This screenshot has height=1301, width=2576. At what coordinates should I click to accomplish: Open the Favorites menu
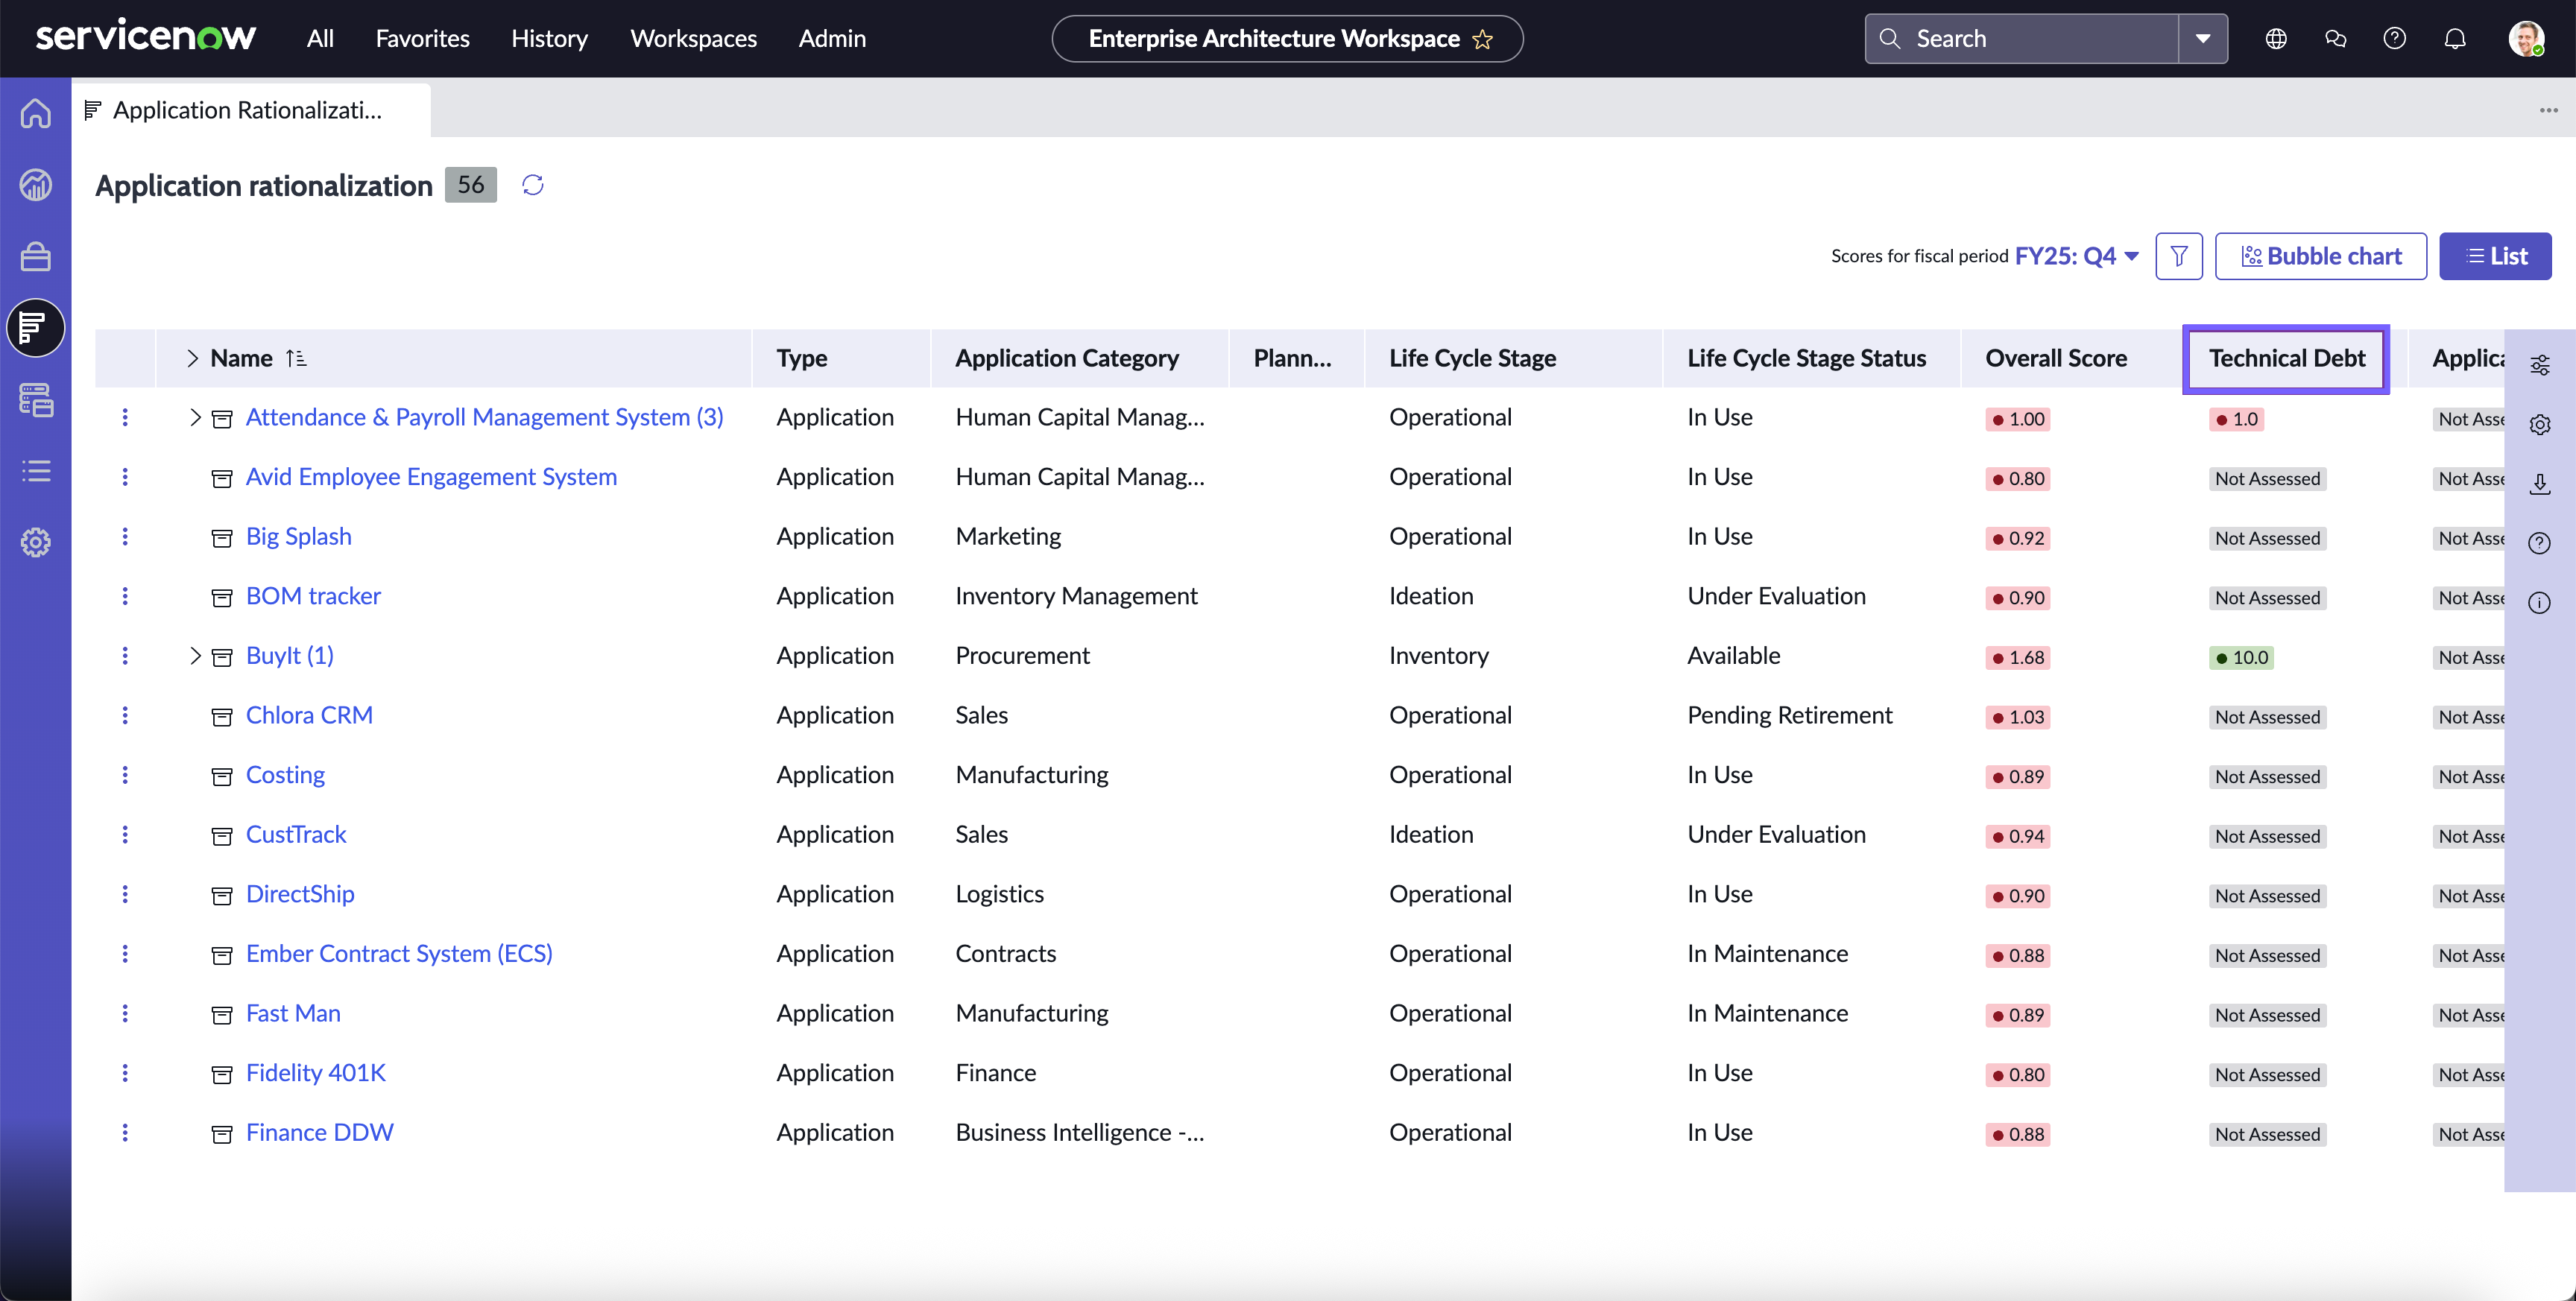pos(423,39)
